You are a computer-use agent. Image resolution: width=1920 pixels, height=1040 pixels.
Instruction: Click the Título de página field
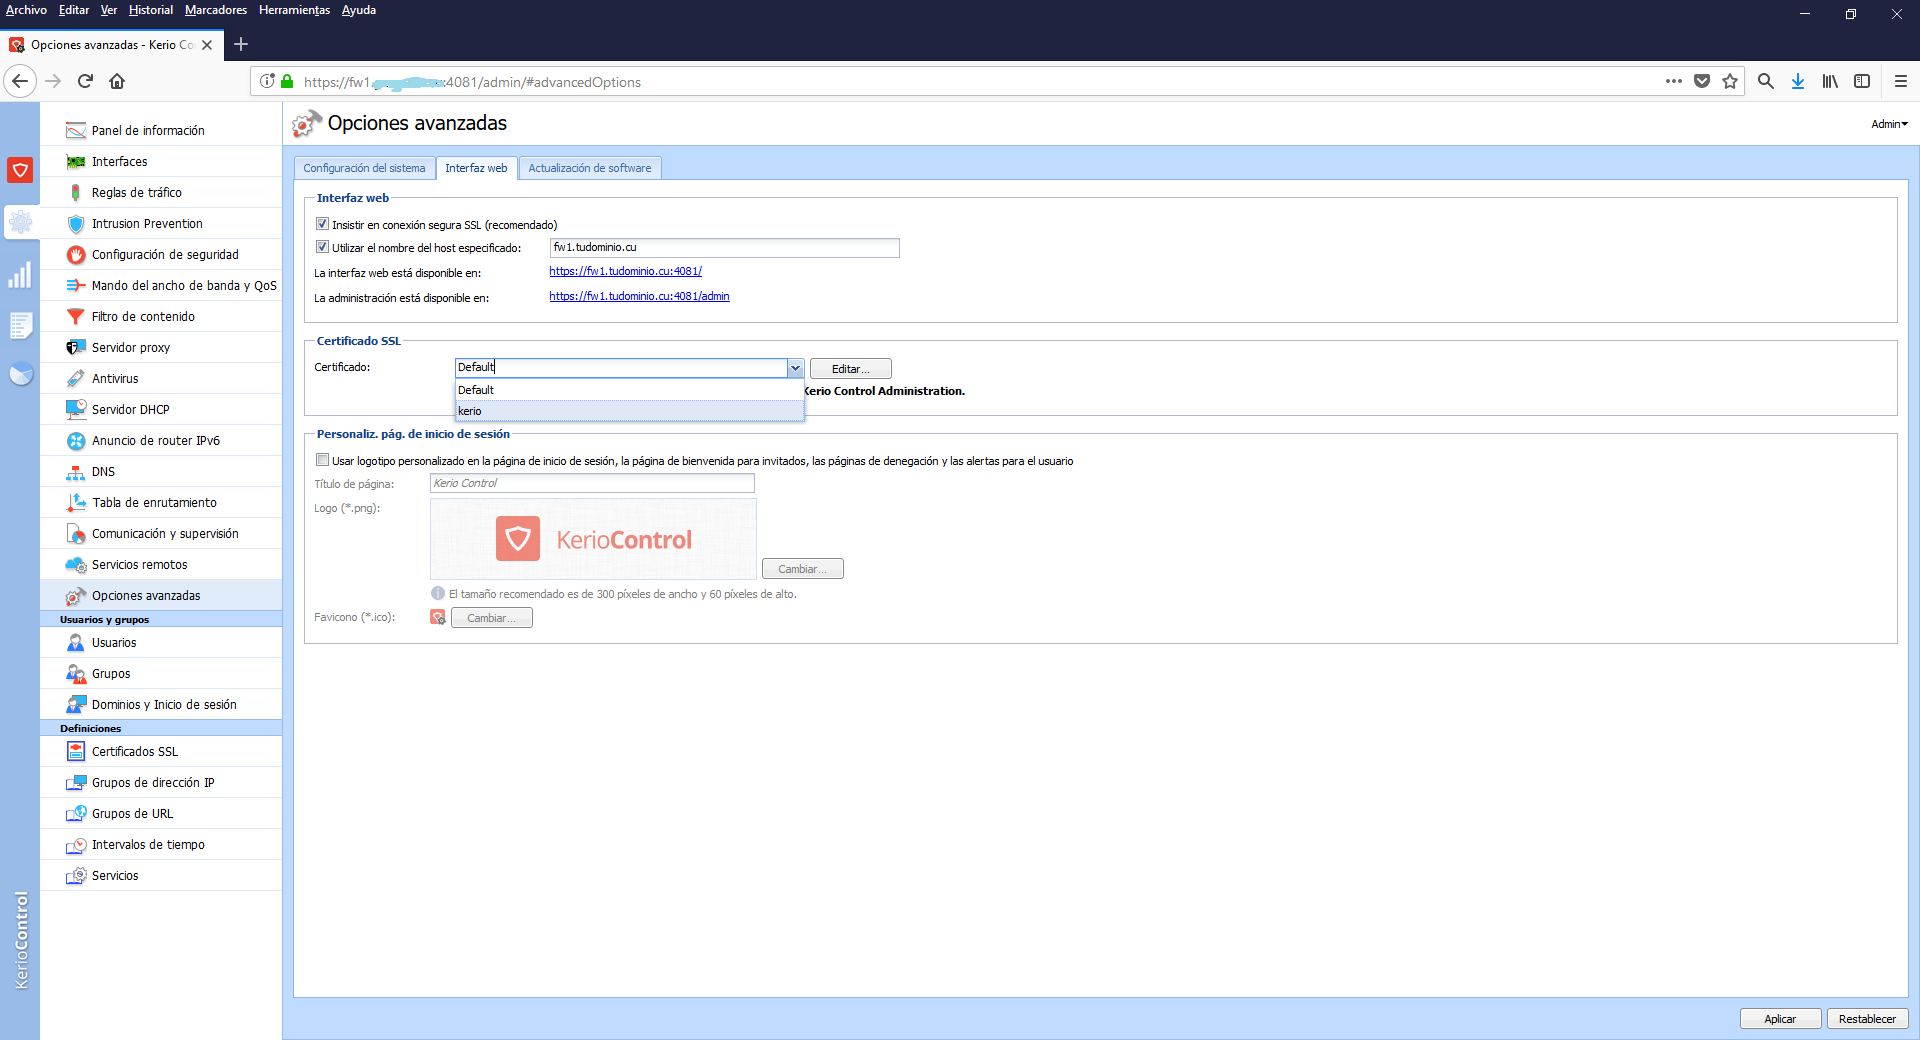coord(592,483)
